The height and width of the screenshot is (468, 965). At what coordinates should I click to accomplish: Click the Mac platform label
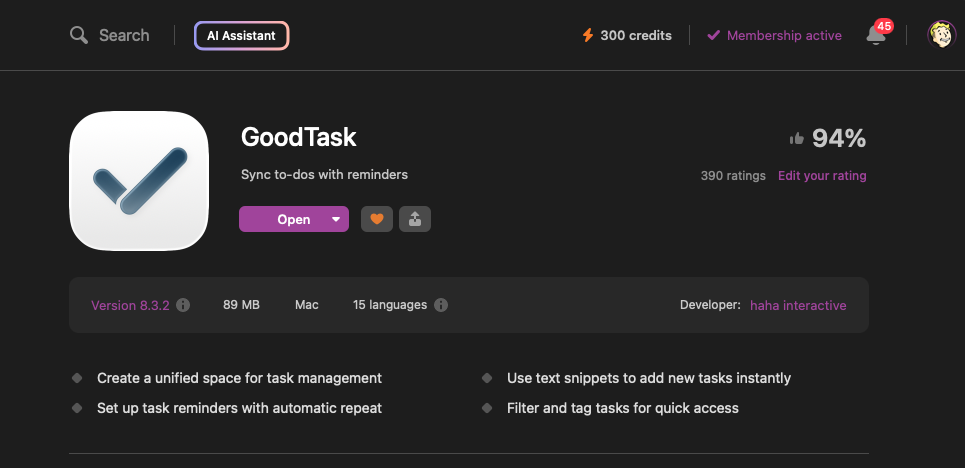pos(306,305)
